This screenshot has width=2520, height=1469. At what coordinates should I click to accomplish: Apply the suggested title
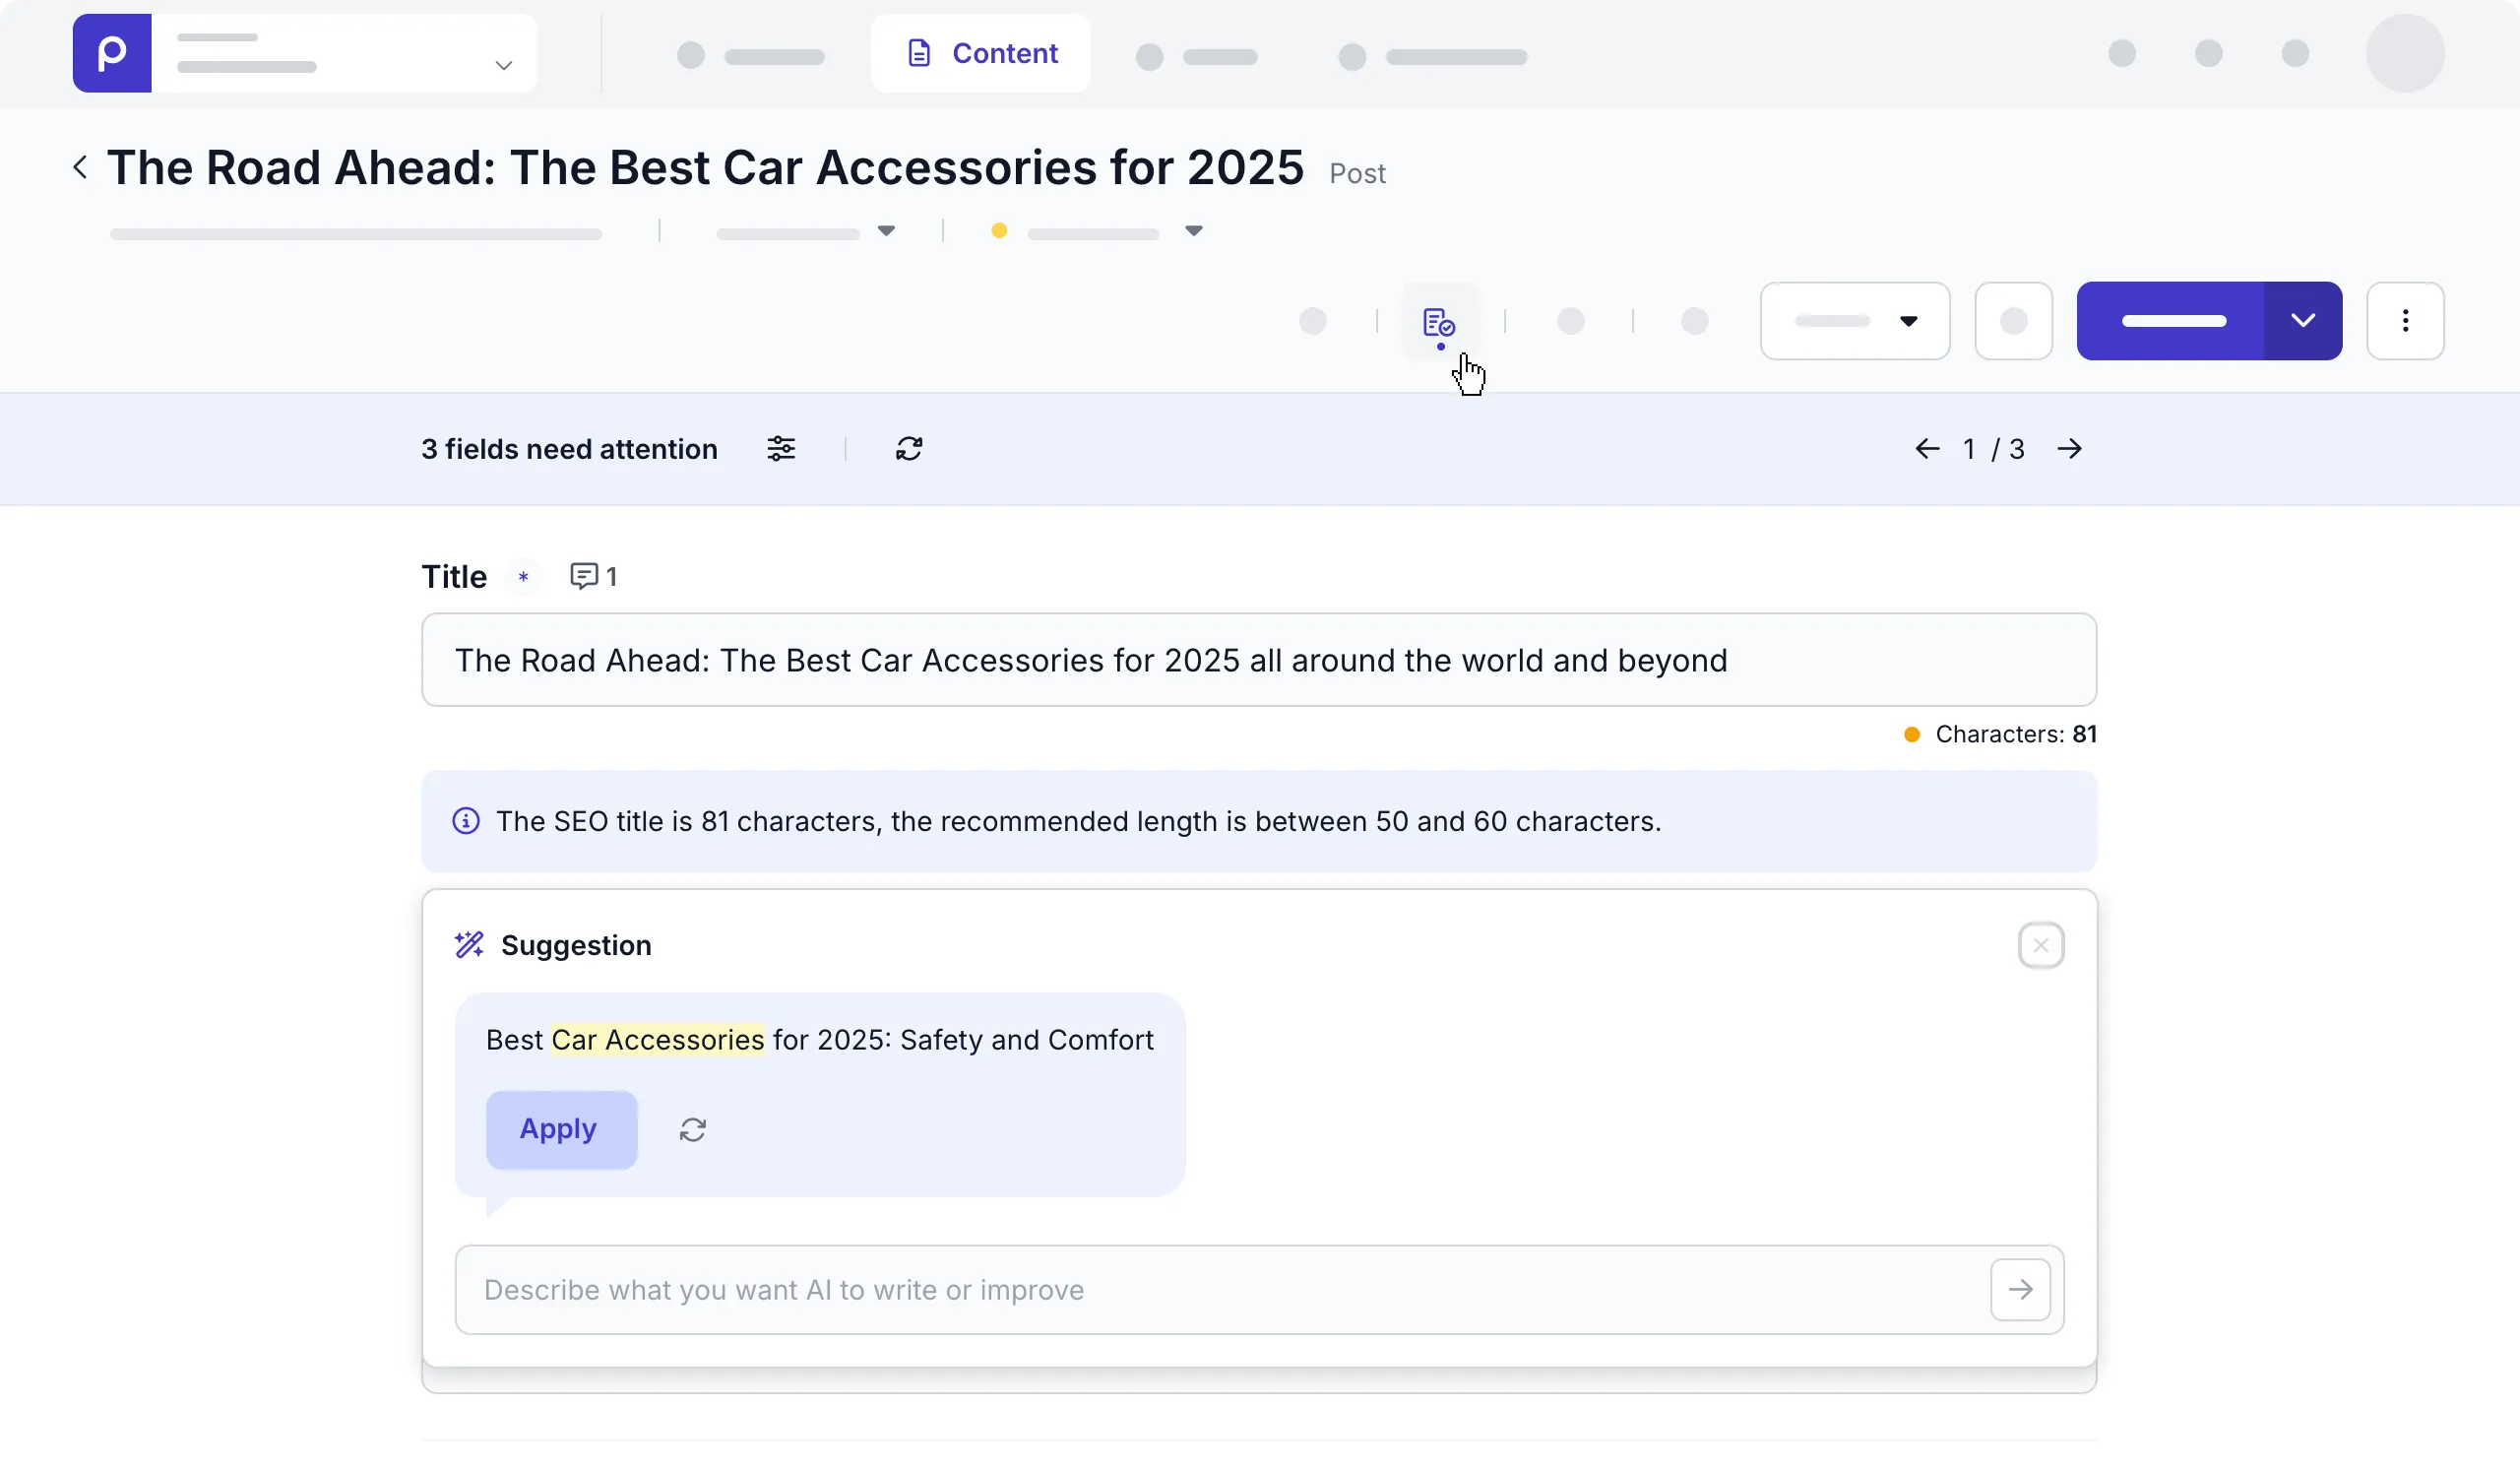(561, 1129)
